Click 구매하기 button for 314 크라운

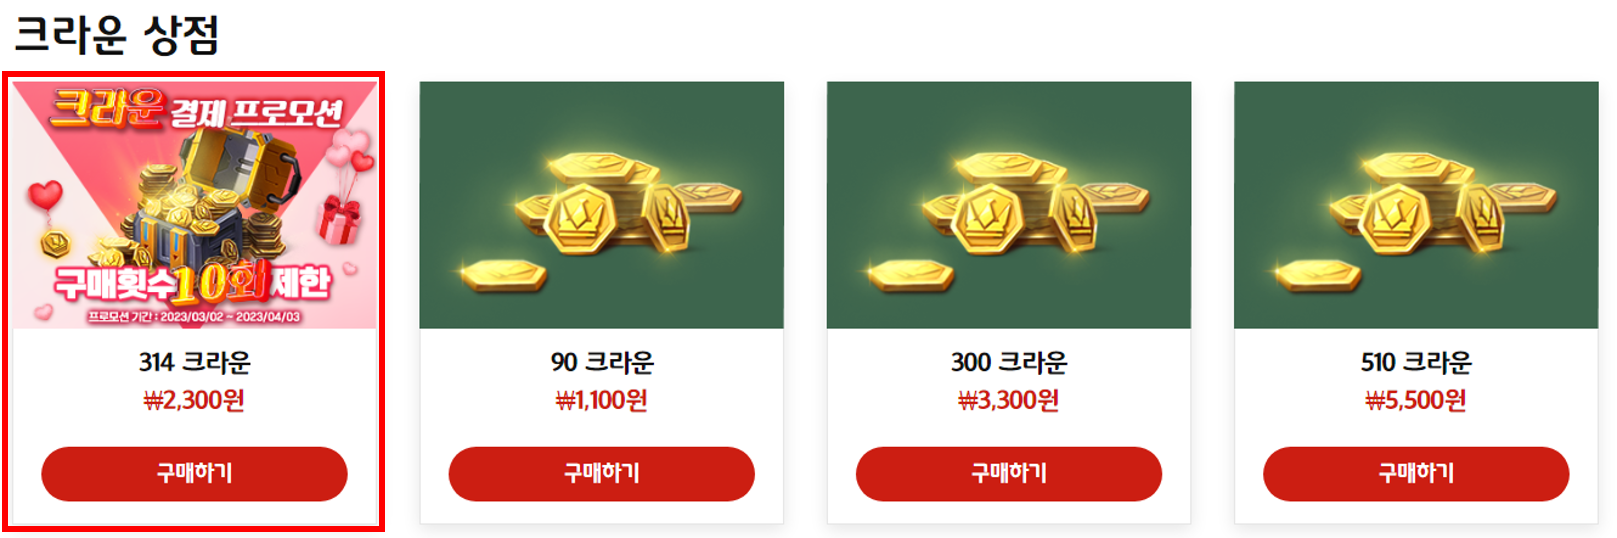click(x=194, y=473)
